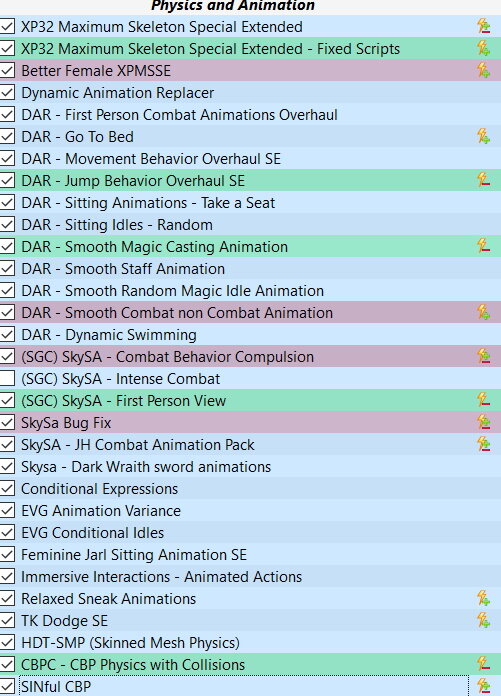Click 'Physics and Animation' separator header

pyautogui.click(x=233, y=6)
